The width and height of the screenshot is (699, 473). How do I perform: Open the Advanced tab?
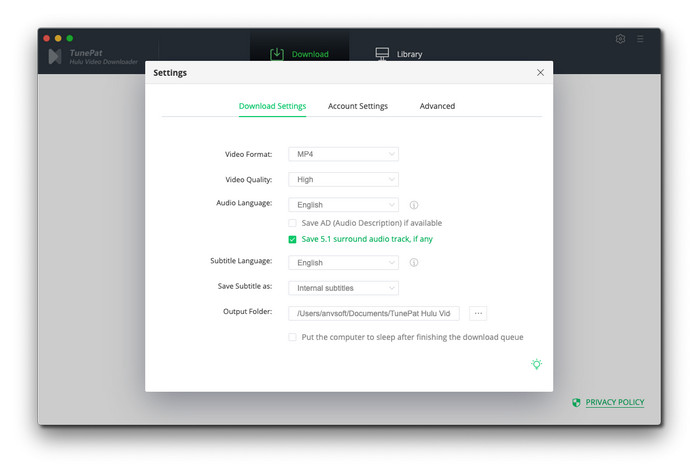[437, 106]
